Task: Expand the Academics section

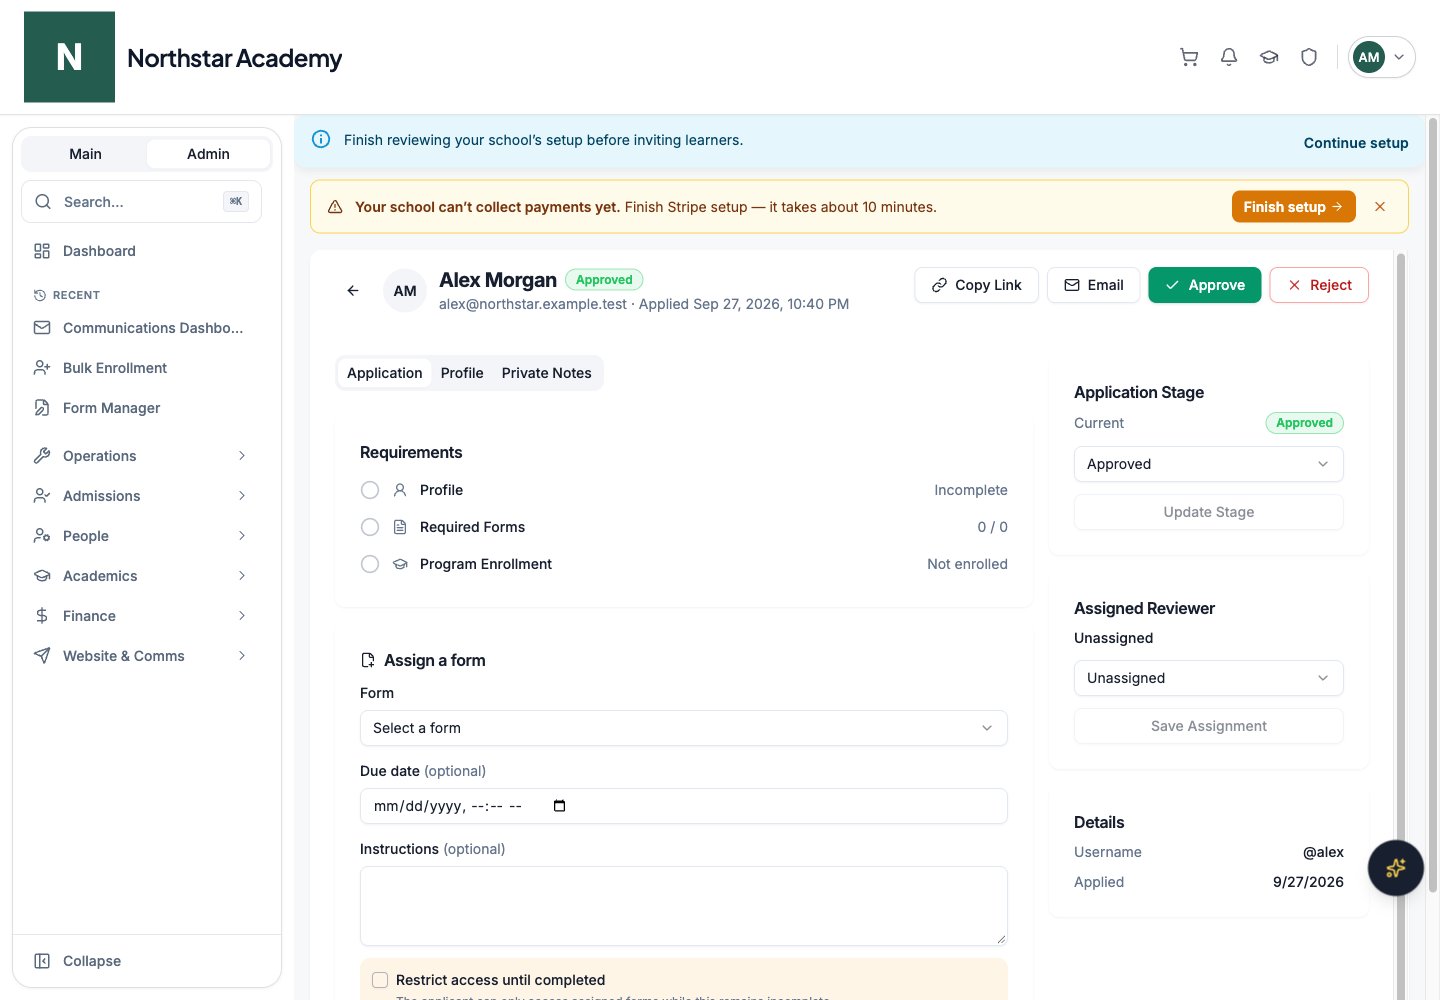Action: (141, 576)
